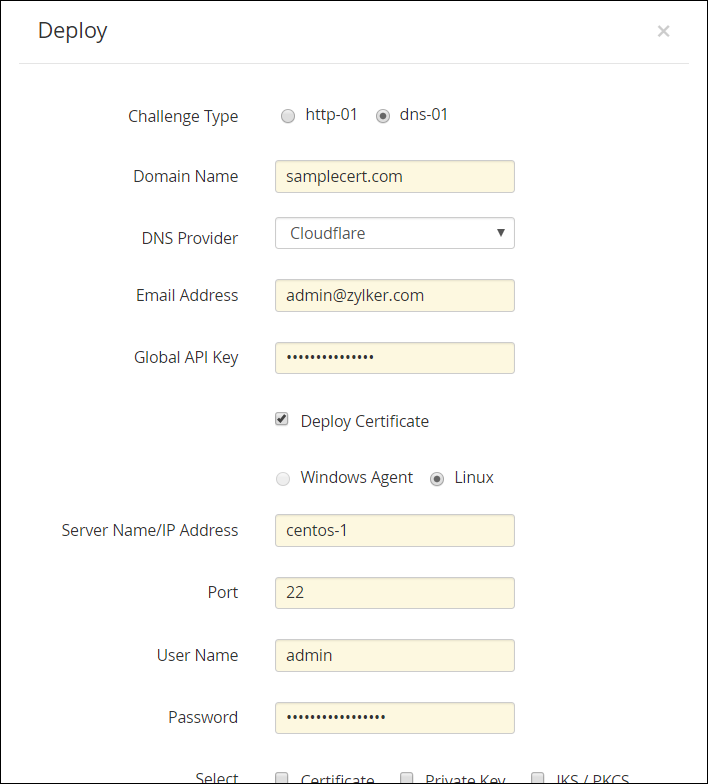Uncheck the Deploy Certificate checkbox

point(282,420)
